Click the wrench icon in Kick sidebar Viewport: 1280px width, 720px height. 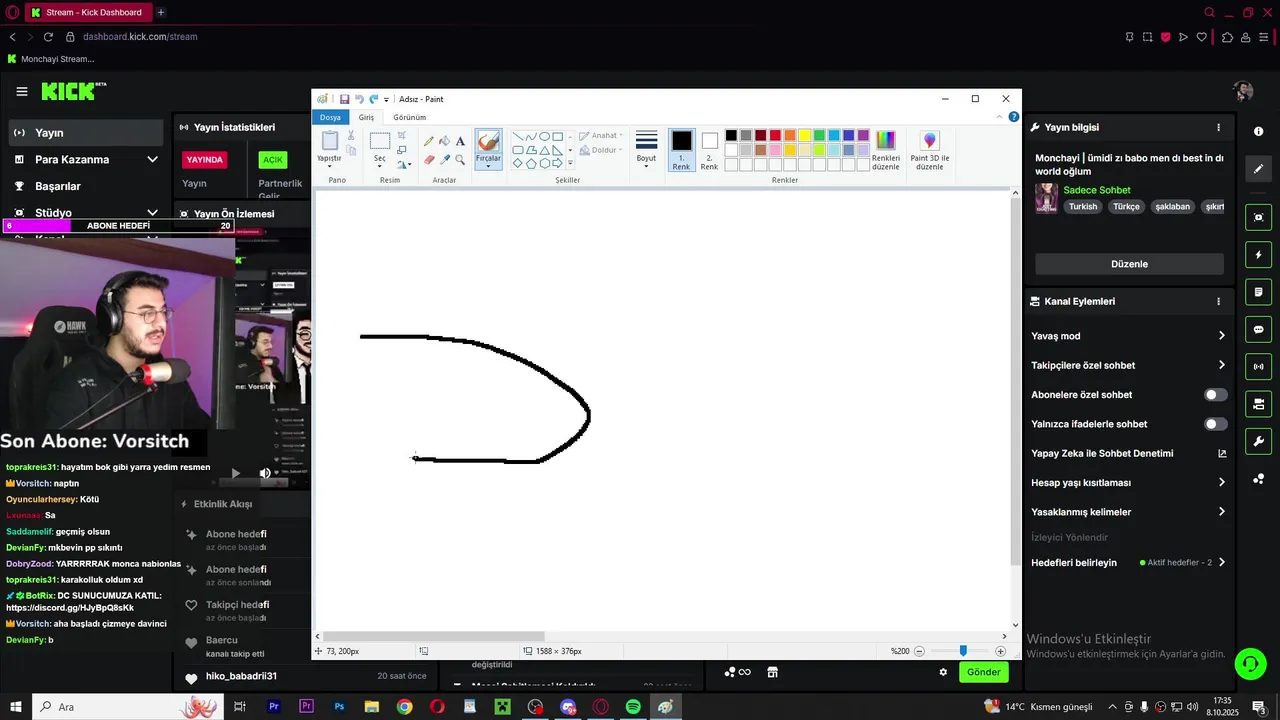click(x=1258, y=441)
